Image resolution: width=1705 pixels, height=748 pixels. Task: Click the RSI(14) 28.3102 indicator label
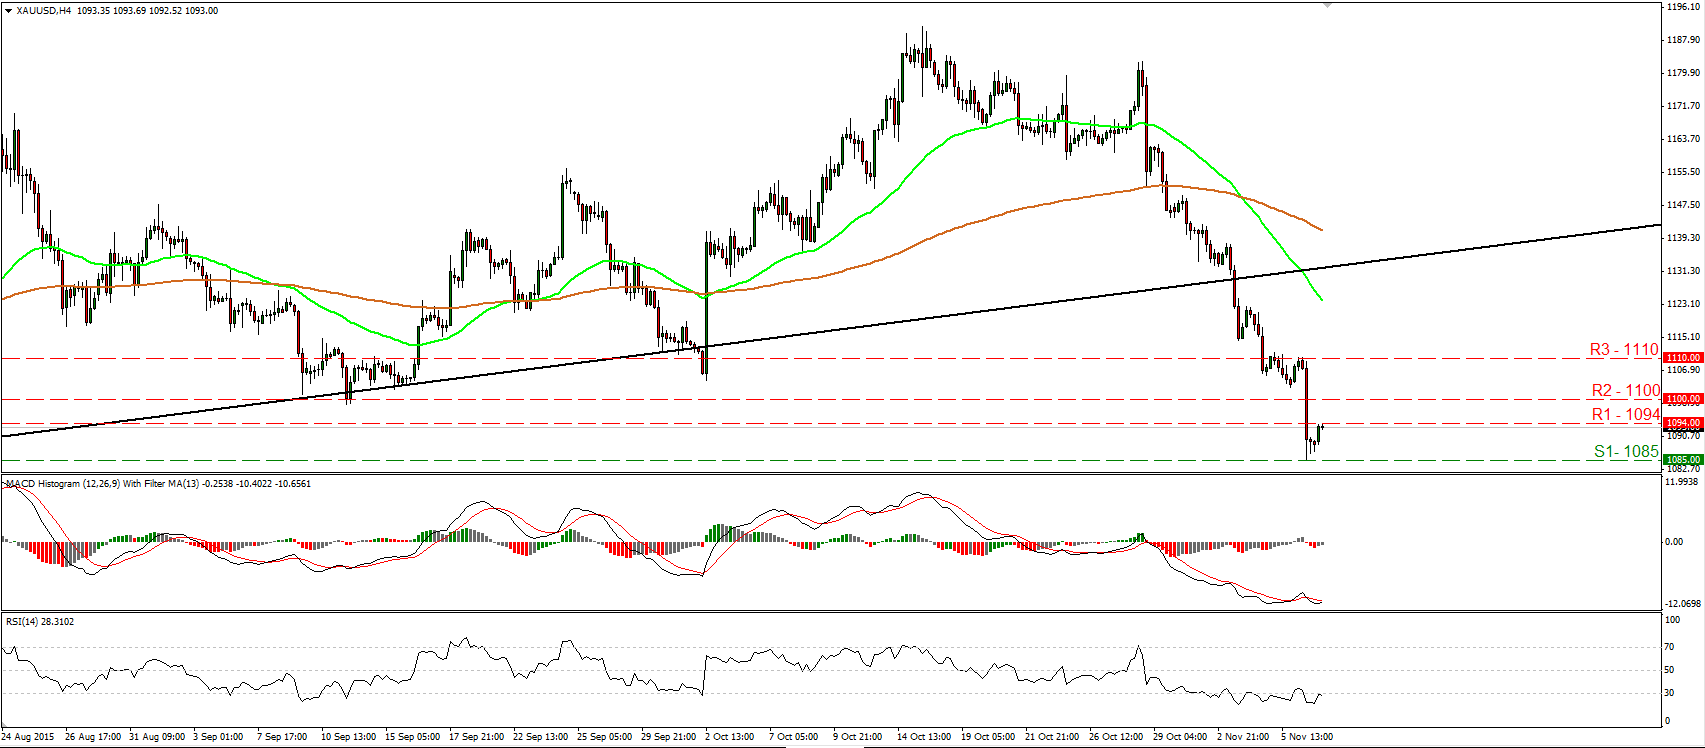(40, 622)
